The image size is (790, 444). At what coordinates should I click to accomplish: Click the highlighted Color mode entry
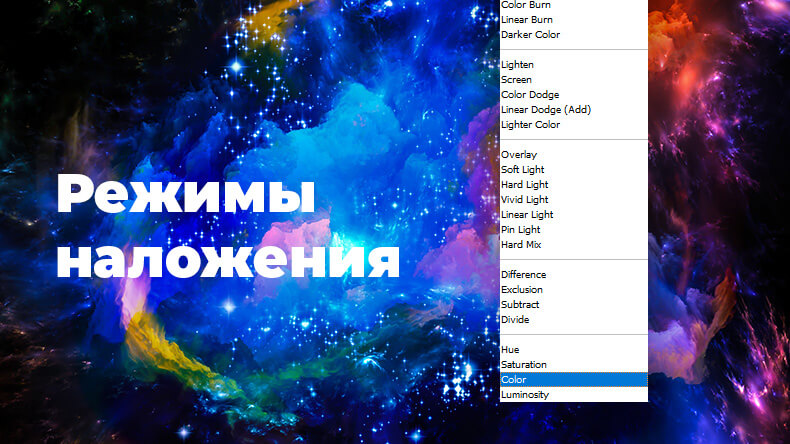(x=573, y=379)
